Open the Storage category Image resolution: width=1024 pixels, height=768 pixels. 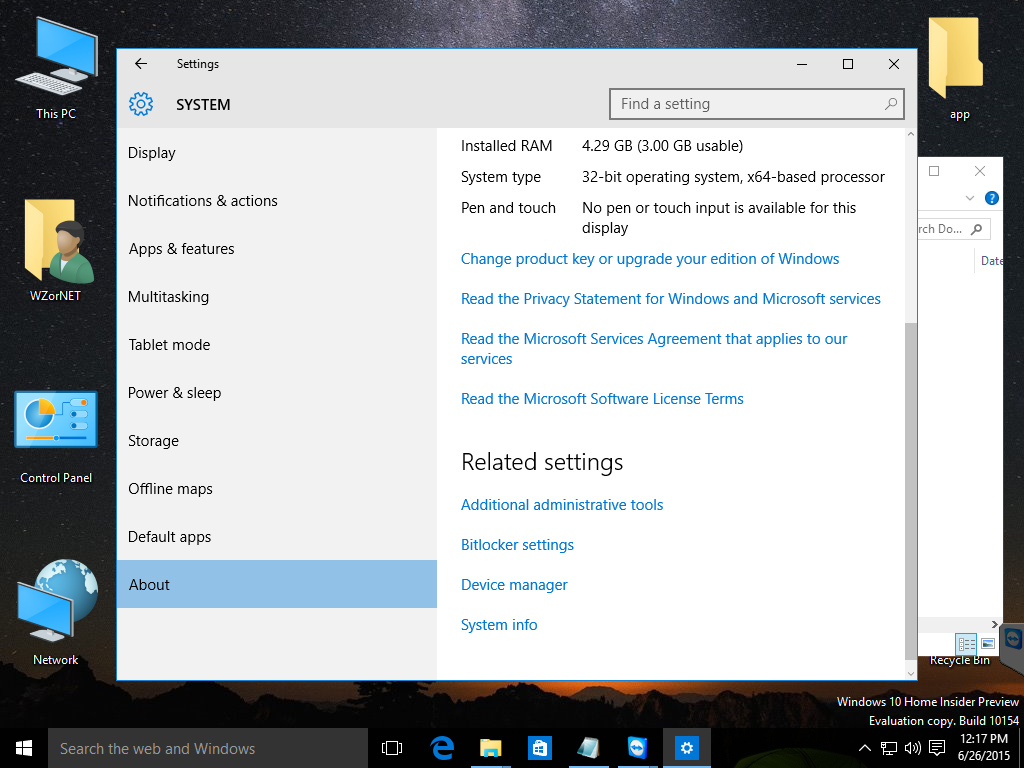[276, 441]
